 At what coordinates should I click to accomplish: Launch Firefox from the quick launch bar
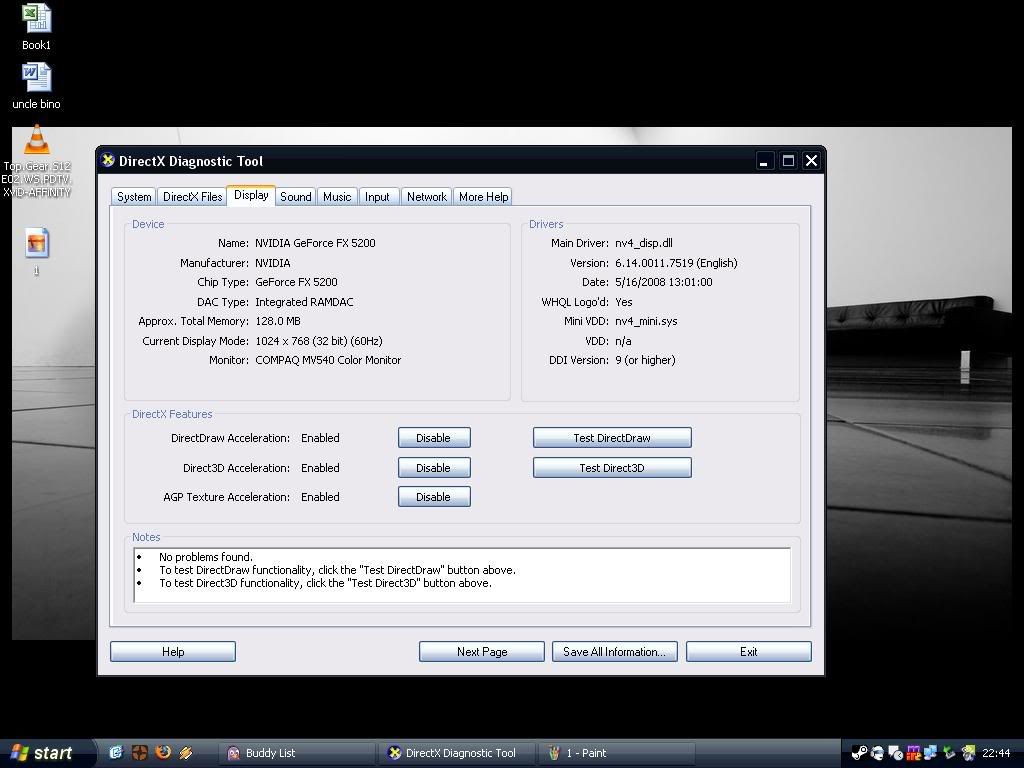coord(163,753)
